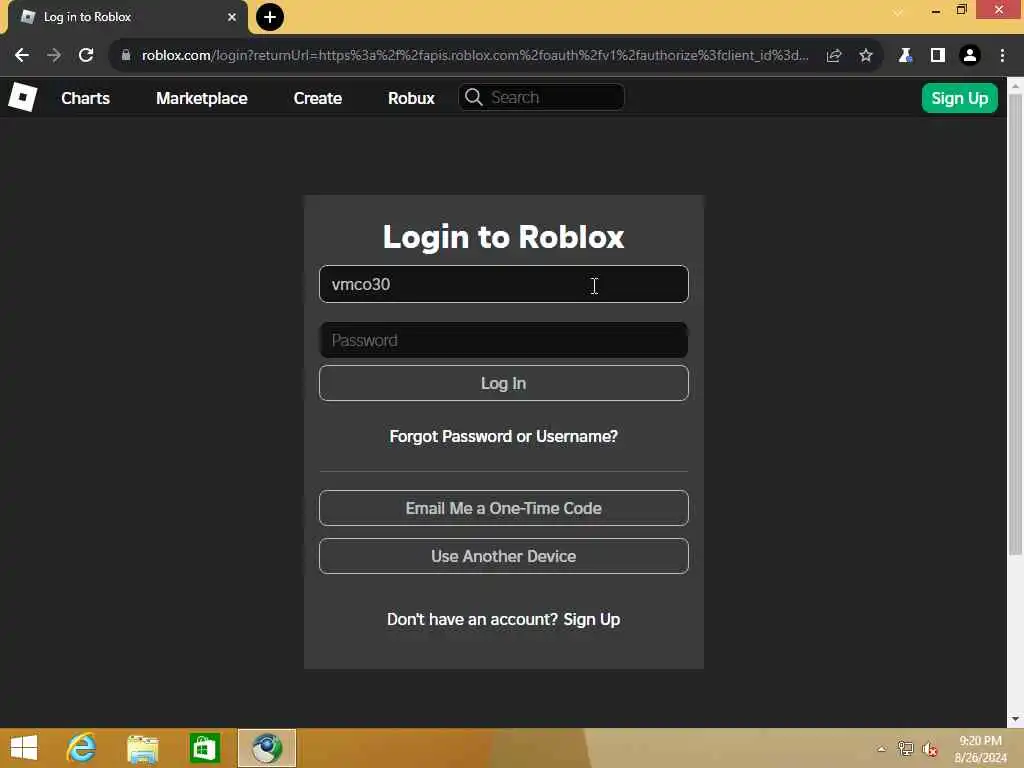Show hidden tray icons arrow
The height and width of the screenshot is (768, 1024).
(x=882, y=749)
